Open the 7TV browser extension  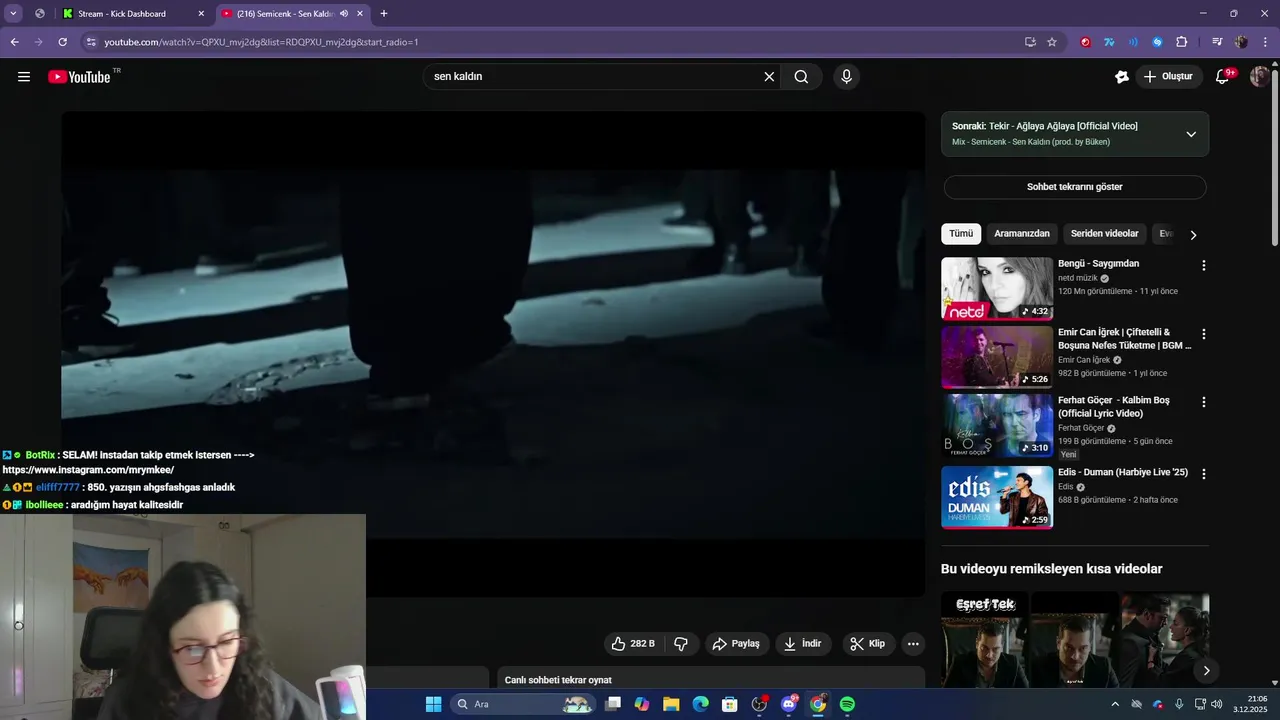coord(1109,42)
